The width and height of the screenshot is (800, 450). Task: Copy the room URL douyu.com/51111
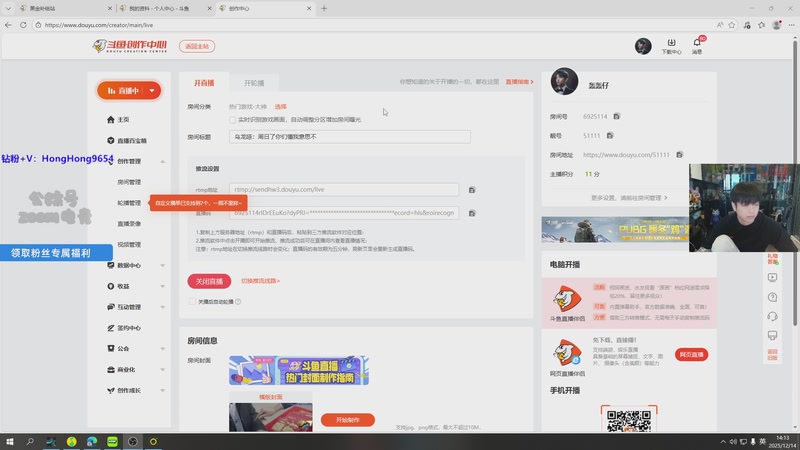pyautogui.click(x=679, y=155)
